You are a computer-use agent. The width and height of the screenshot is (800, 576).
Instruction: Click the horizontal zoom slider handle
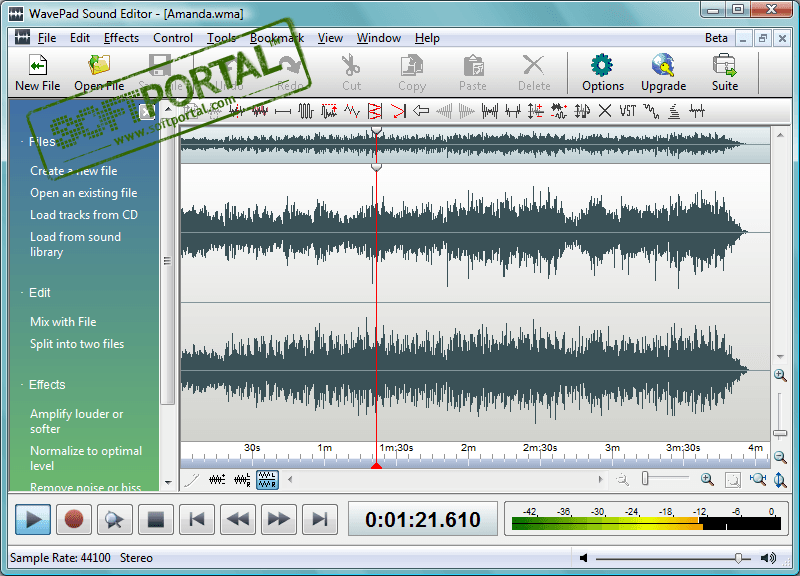coord(645,479)
